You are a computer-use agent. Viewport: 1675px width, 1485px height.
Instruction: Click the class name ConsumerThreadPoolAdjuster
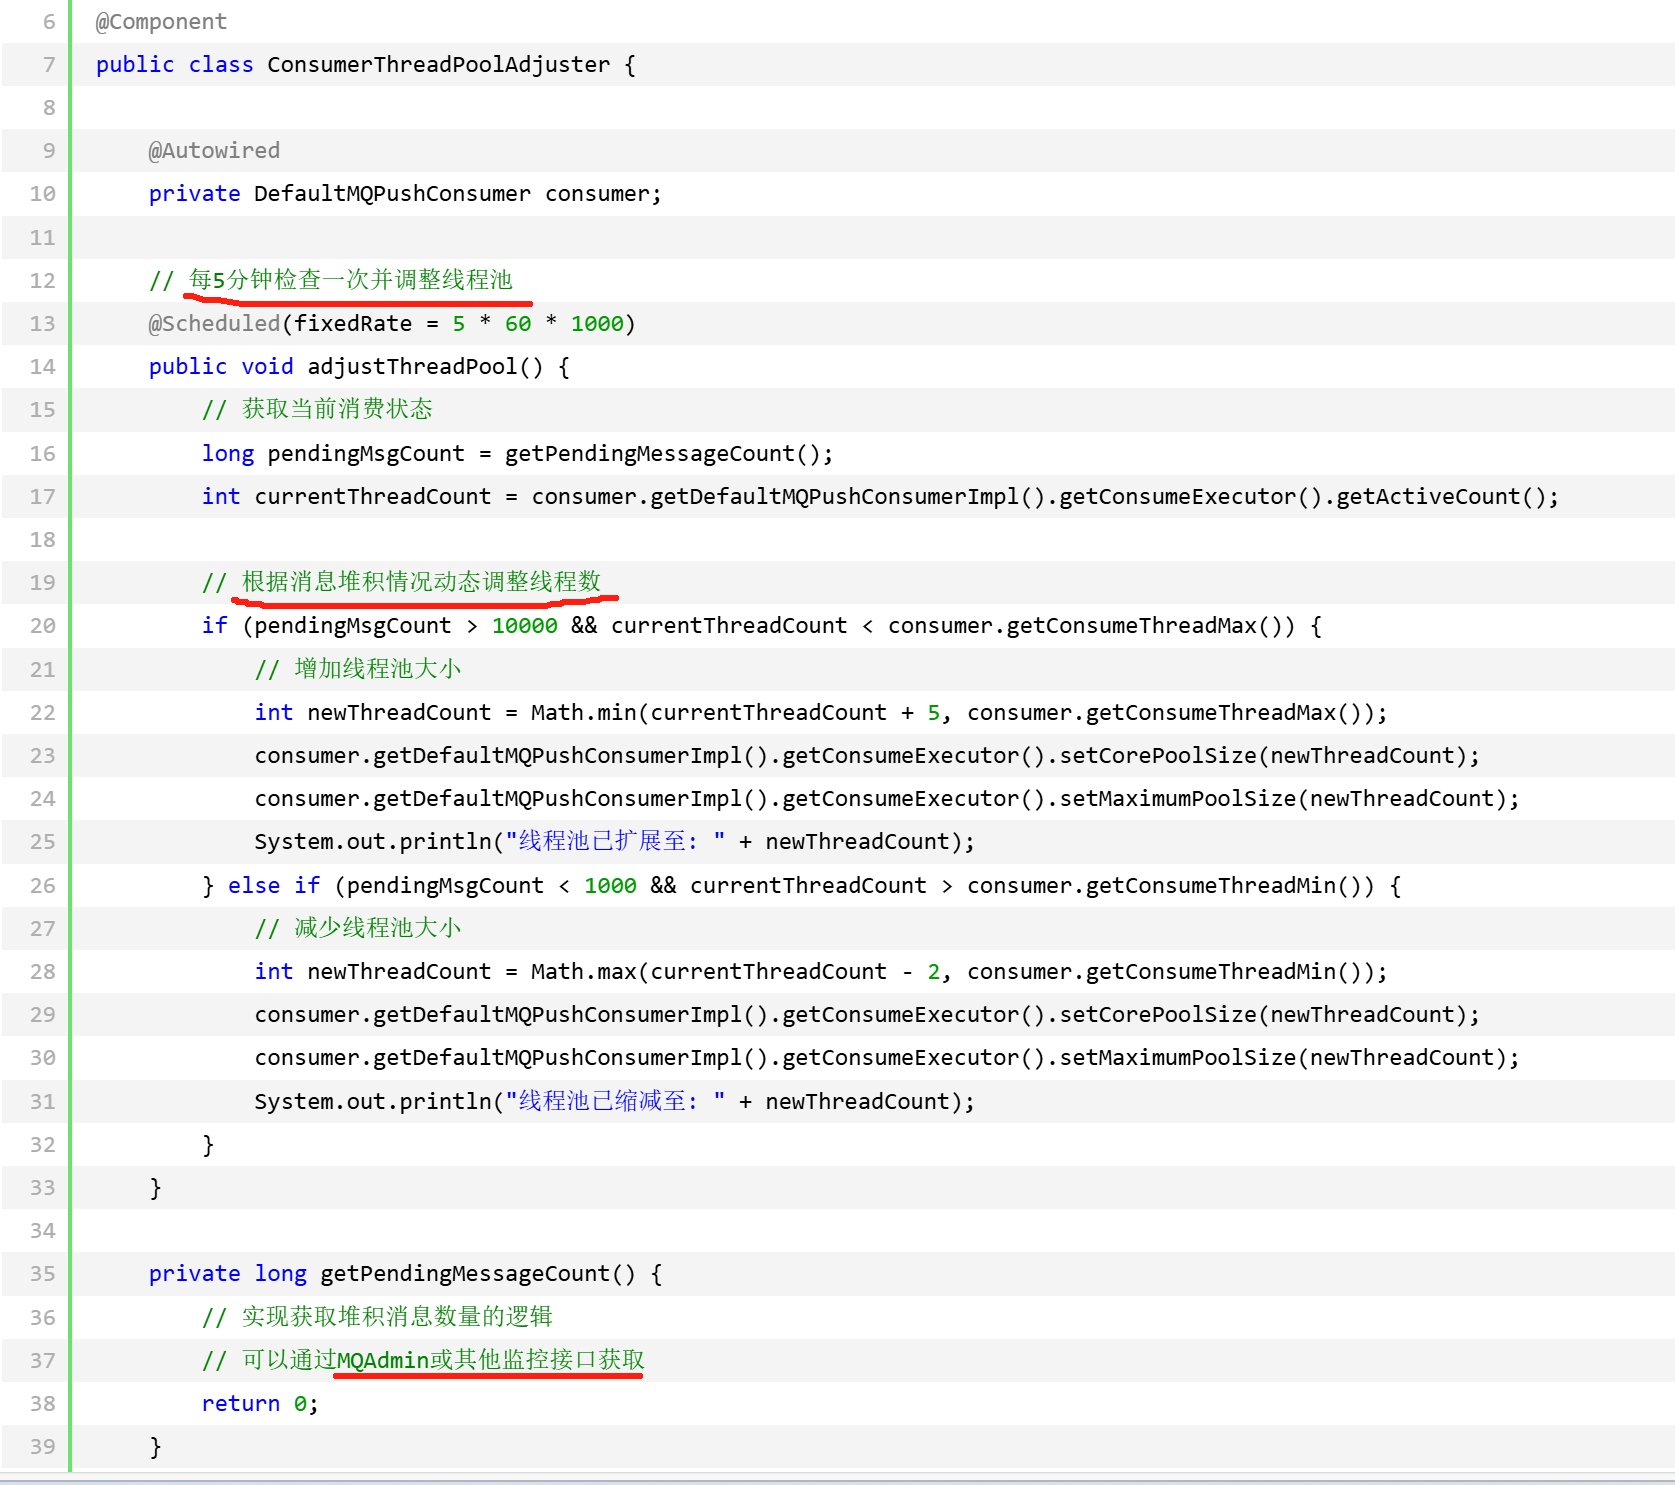point(438,65)
